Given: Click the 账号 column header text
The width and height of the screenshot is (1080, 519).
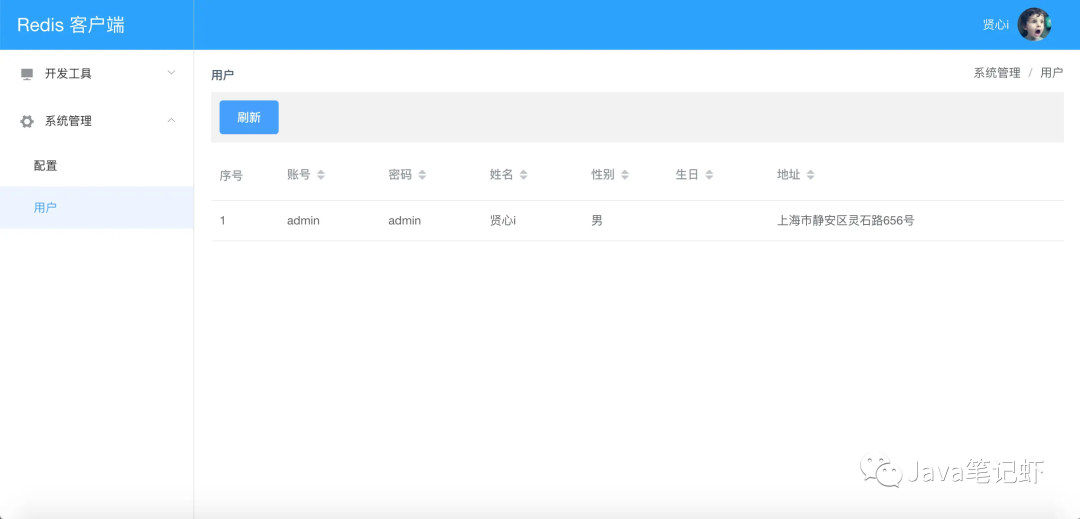Looking at the screenshot, I should tap(299, 175).
